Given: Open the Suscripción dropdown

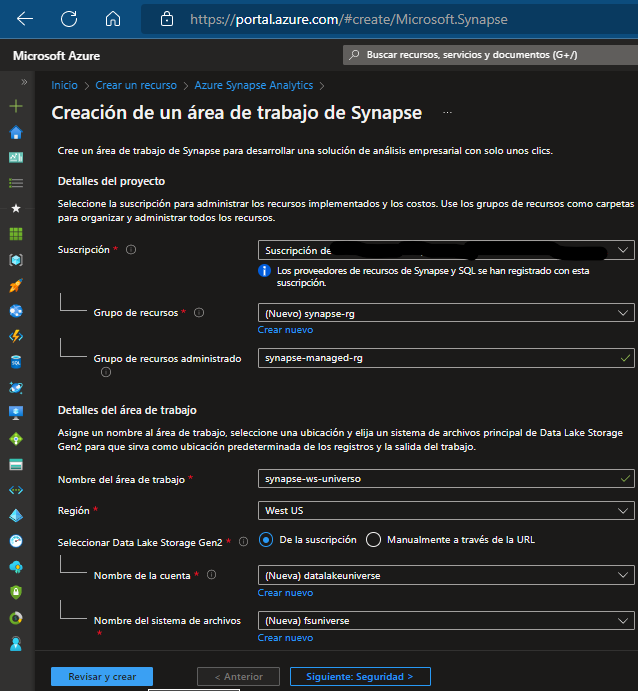Looking at the screenshot, I should (x=446, y=250).
